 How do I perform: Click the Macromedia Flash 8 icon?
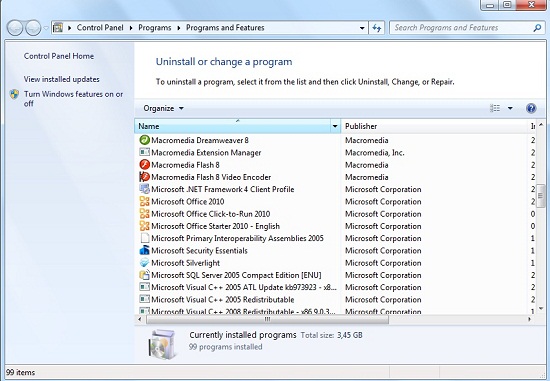click(145, 165)
